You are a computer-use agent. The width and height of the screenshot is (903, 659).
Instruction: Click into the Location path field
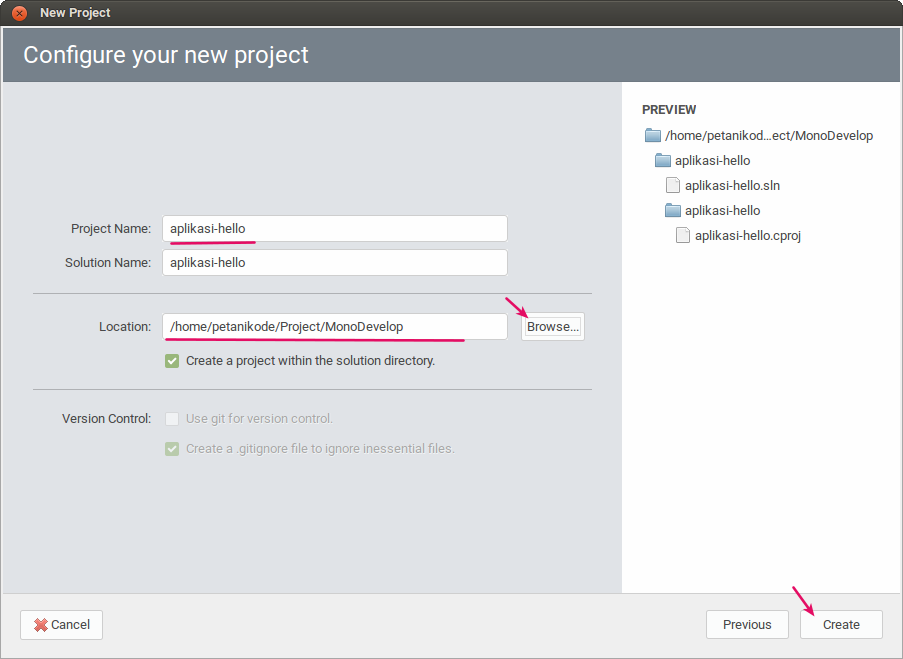tap(335, 327)
